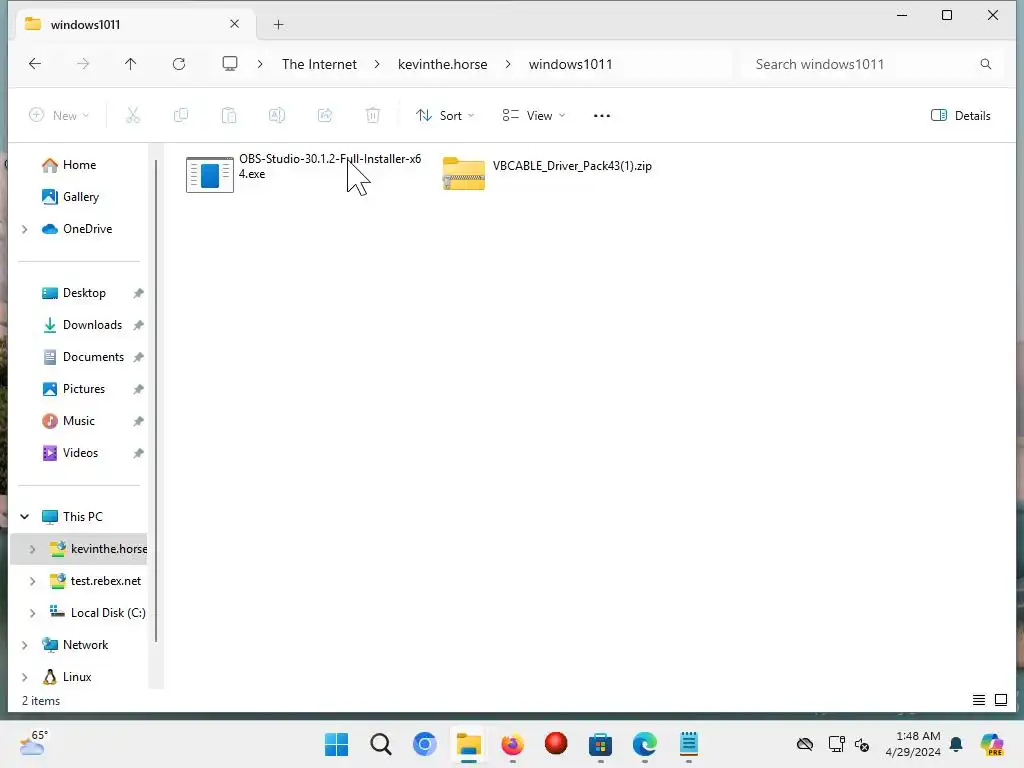Image resolution: width=1024 pixels, height=768 pixels.
Task: Expand chevron after The Internet breadcrumb
Action: pos(377,64)
